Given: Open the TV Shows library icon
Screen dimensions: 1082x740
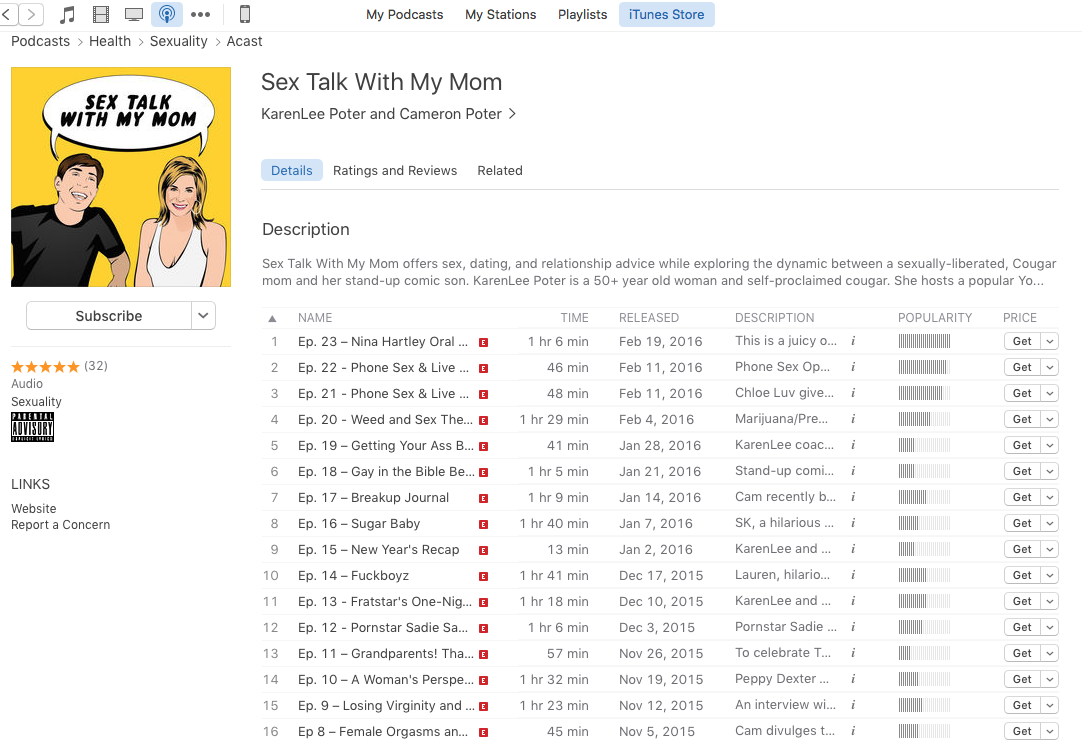Looking at the screenshot, I should 134,14.
